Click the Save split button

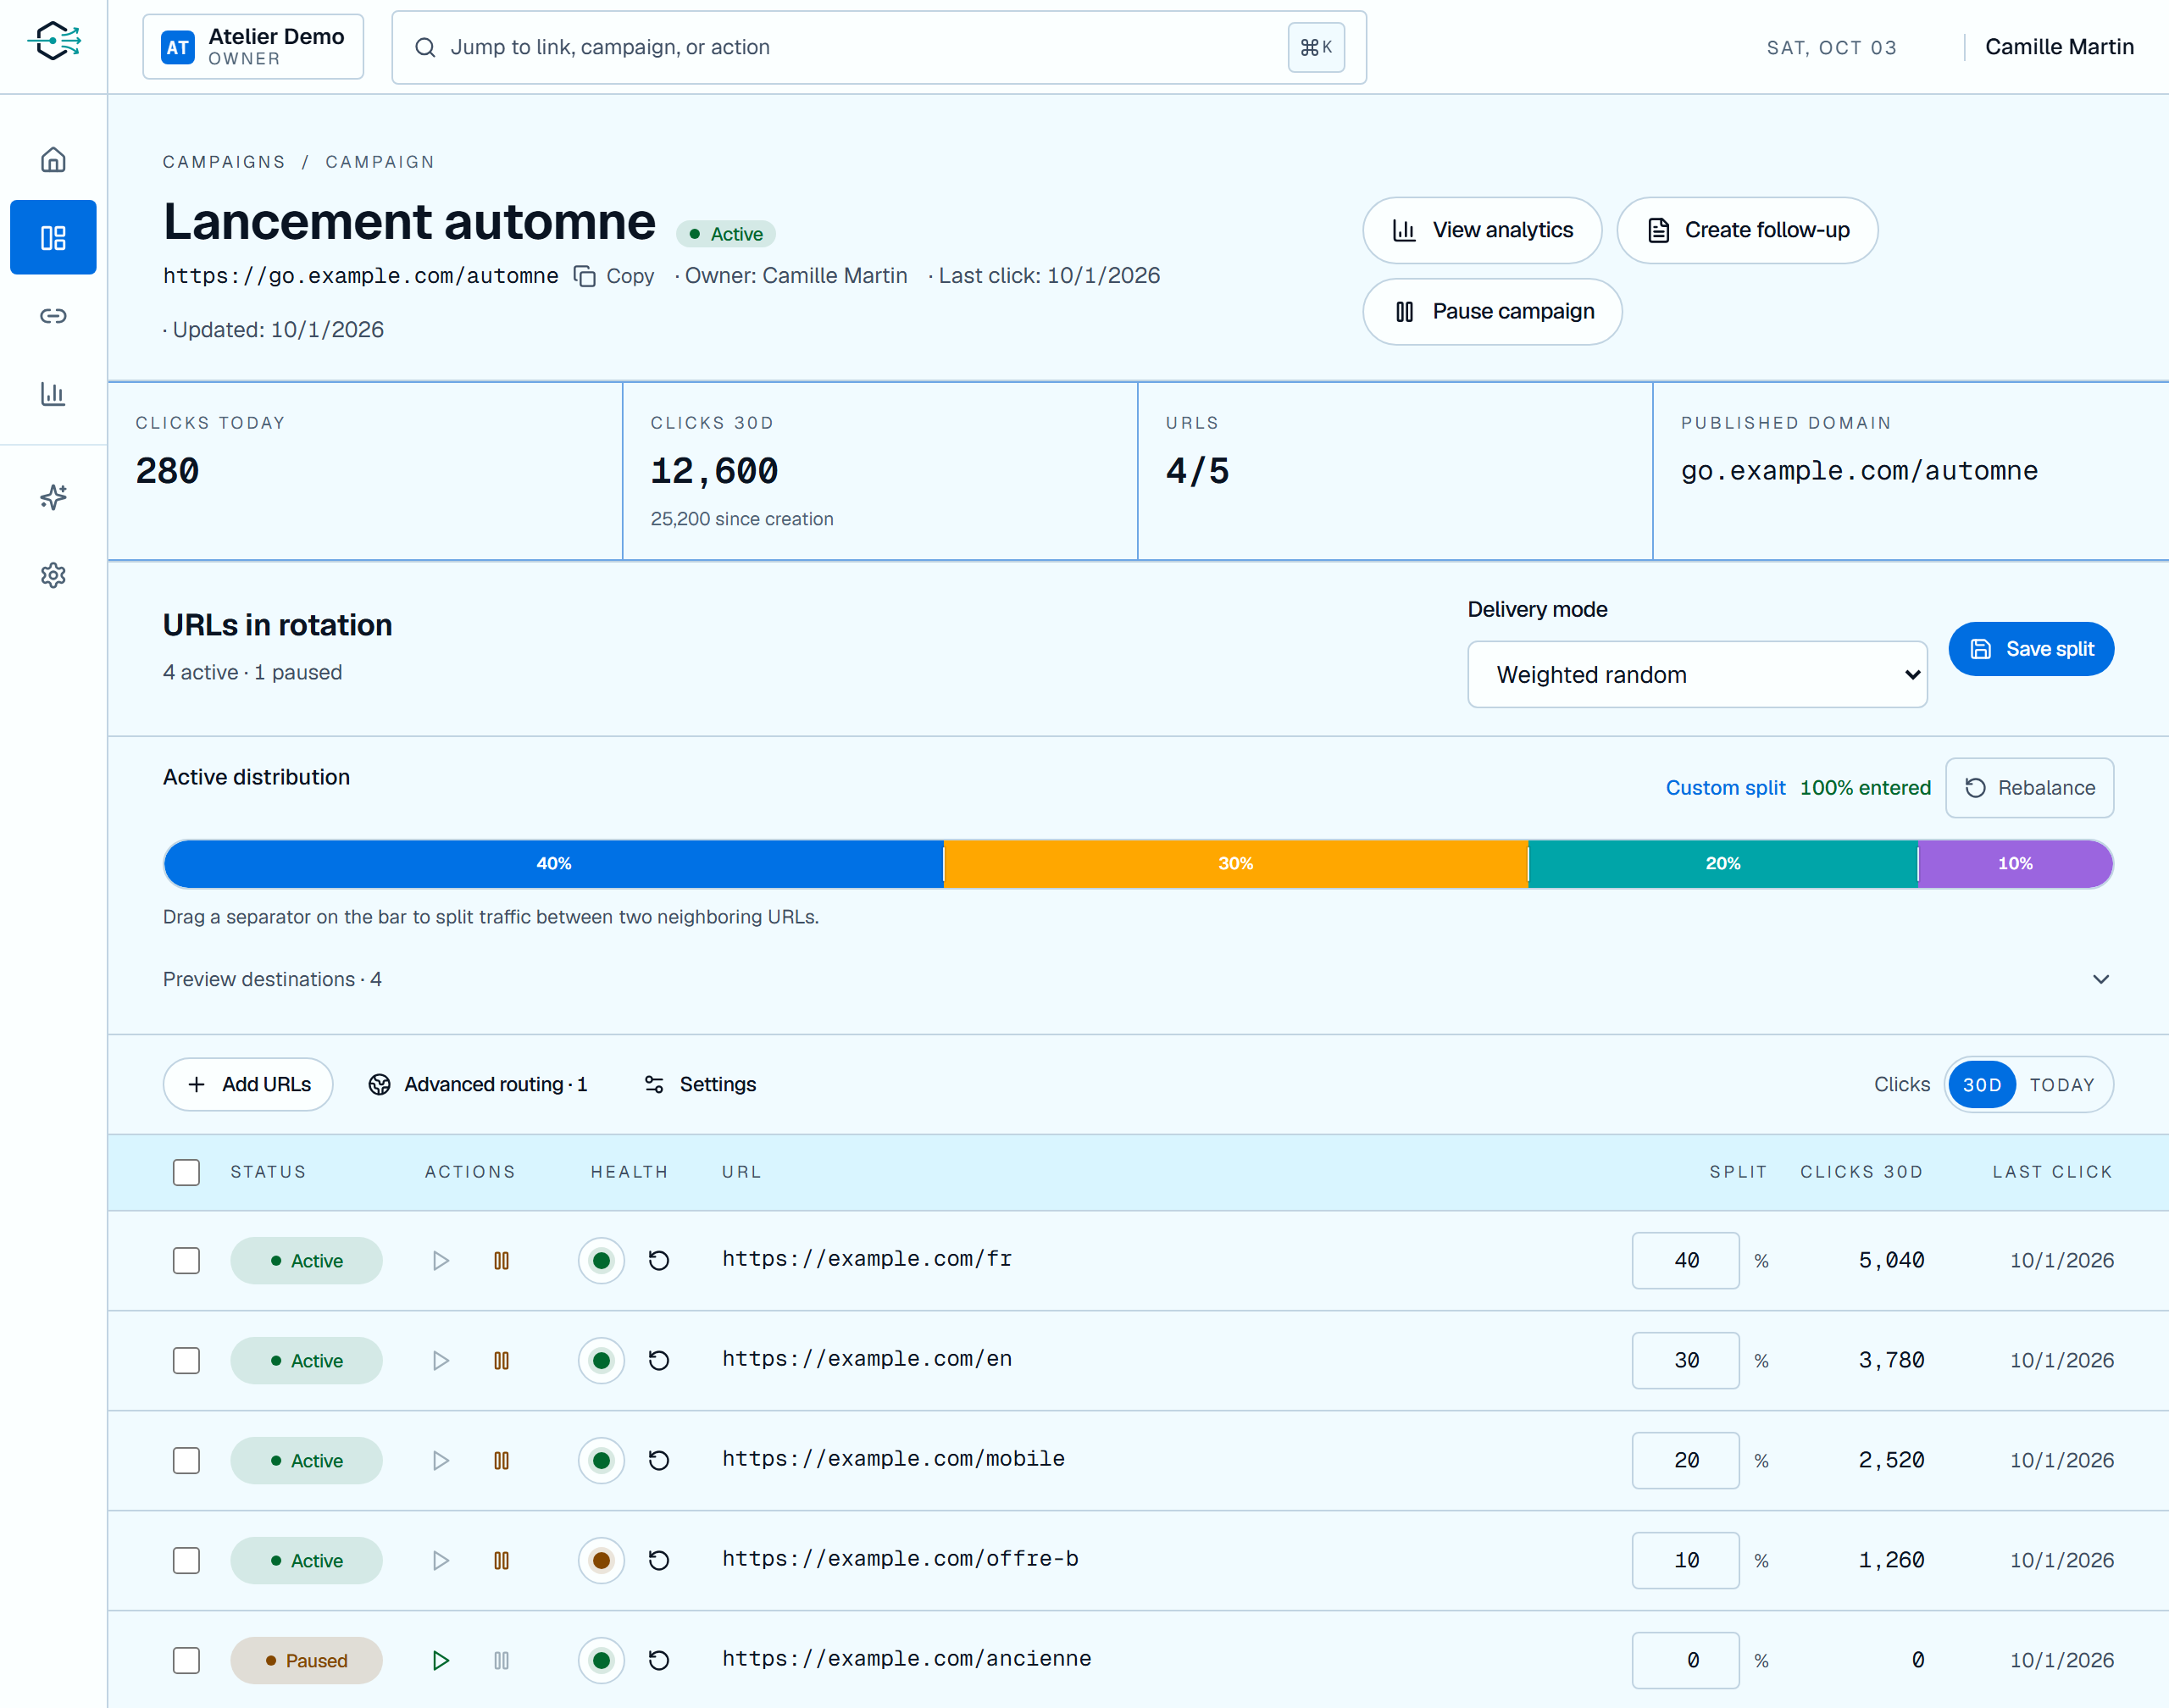pos(2031,650)
